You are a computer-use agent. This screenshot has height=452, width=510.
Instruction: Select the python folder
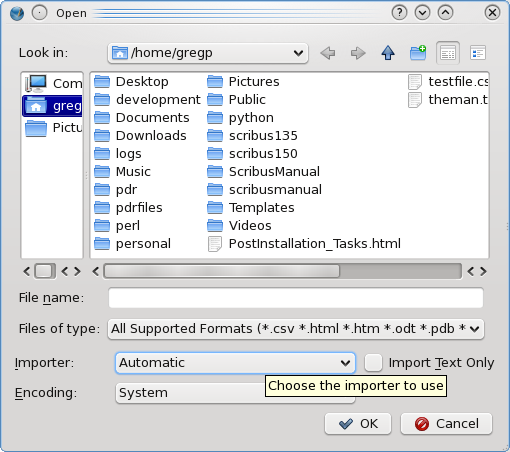pos(240,118)
